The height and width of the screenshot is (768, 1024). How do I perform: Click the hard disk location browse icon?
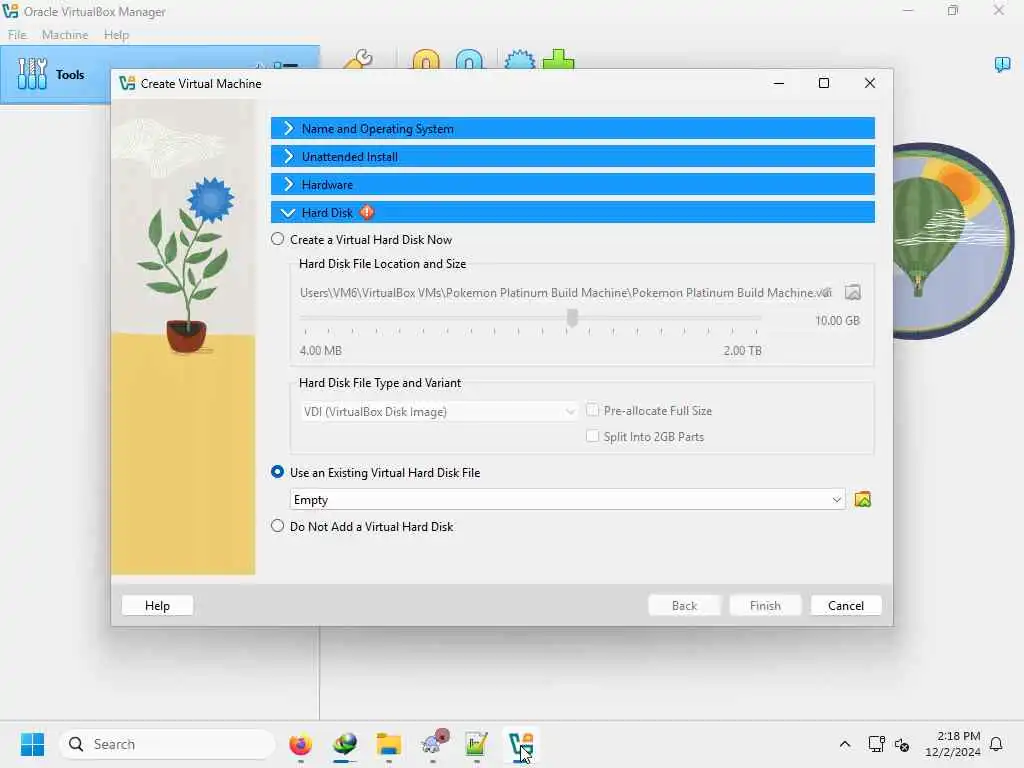(x=852, y=293)
